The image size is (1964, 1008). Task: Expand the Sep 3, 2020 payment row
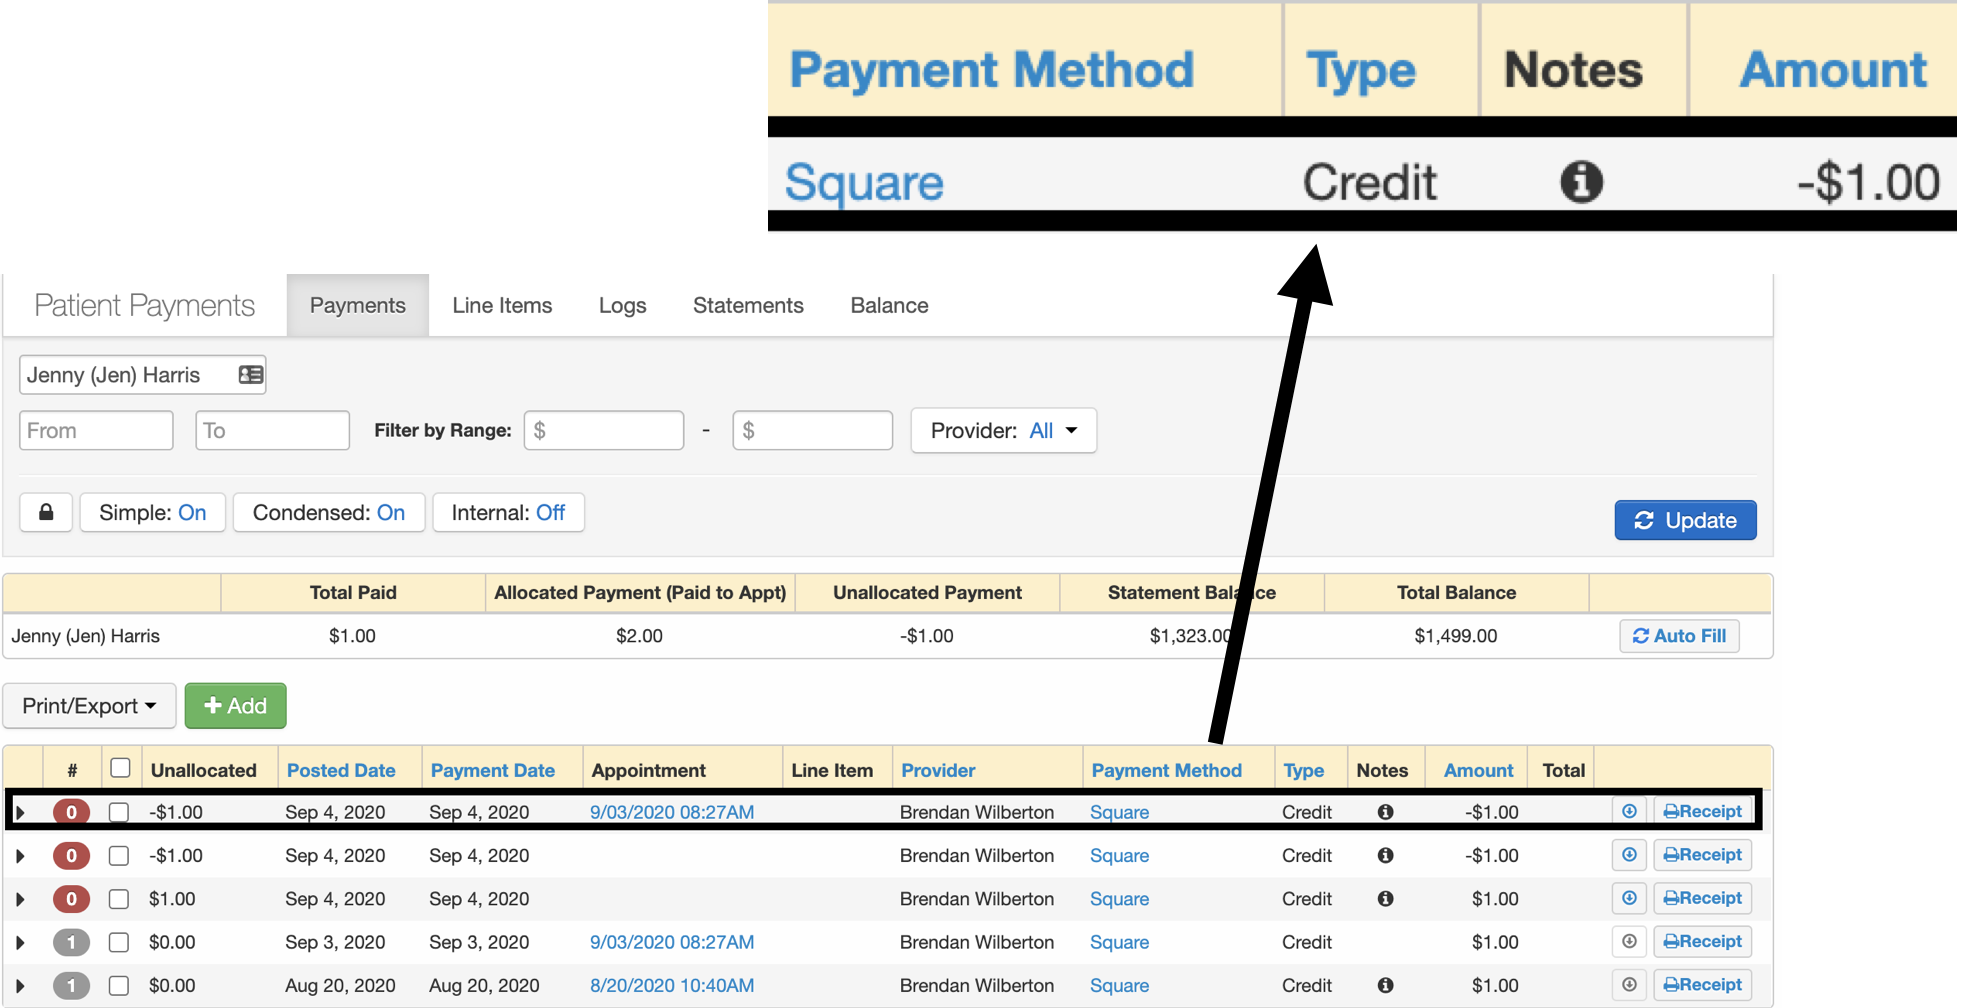[x=20, y=942]
